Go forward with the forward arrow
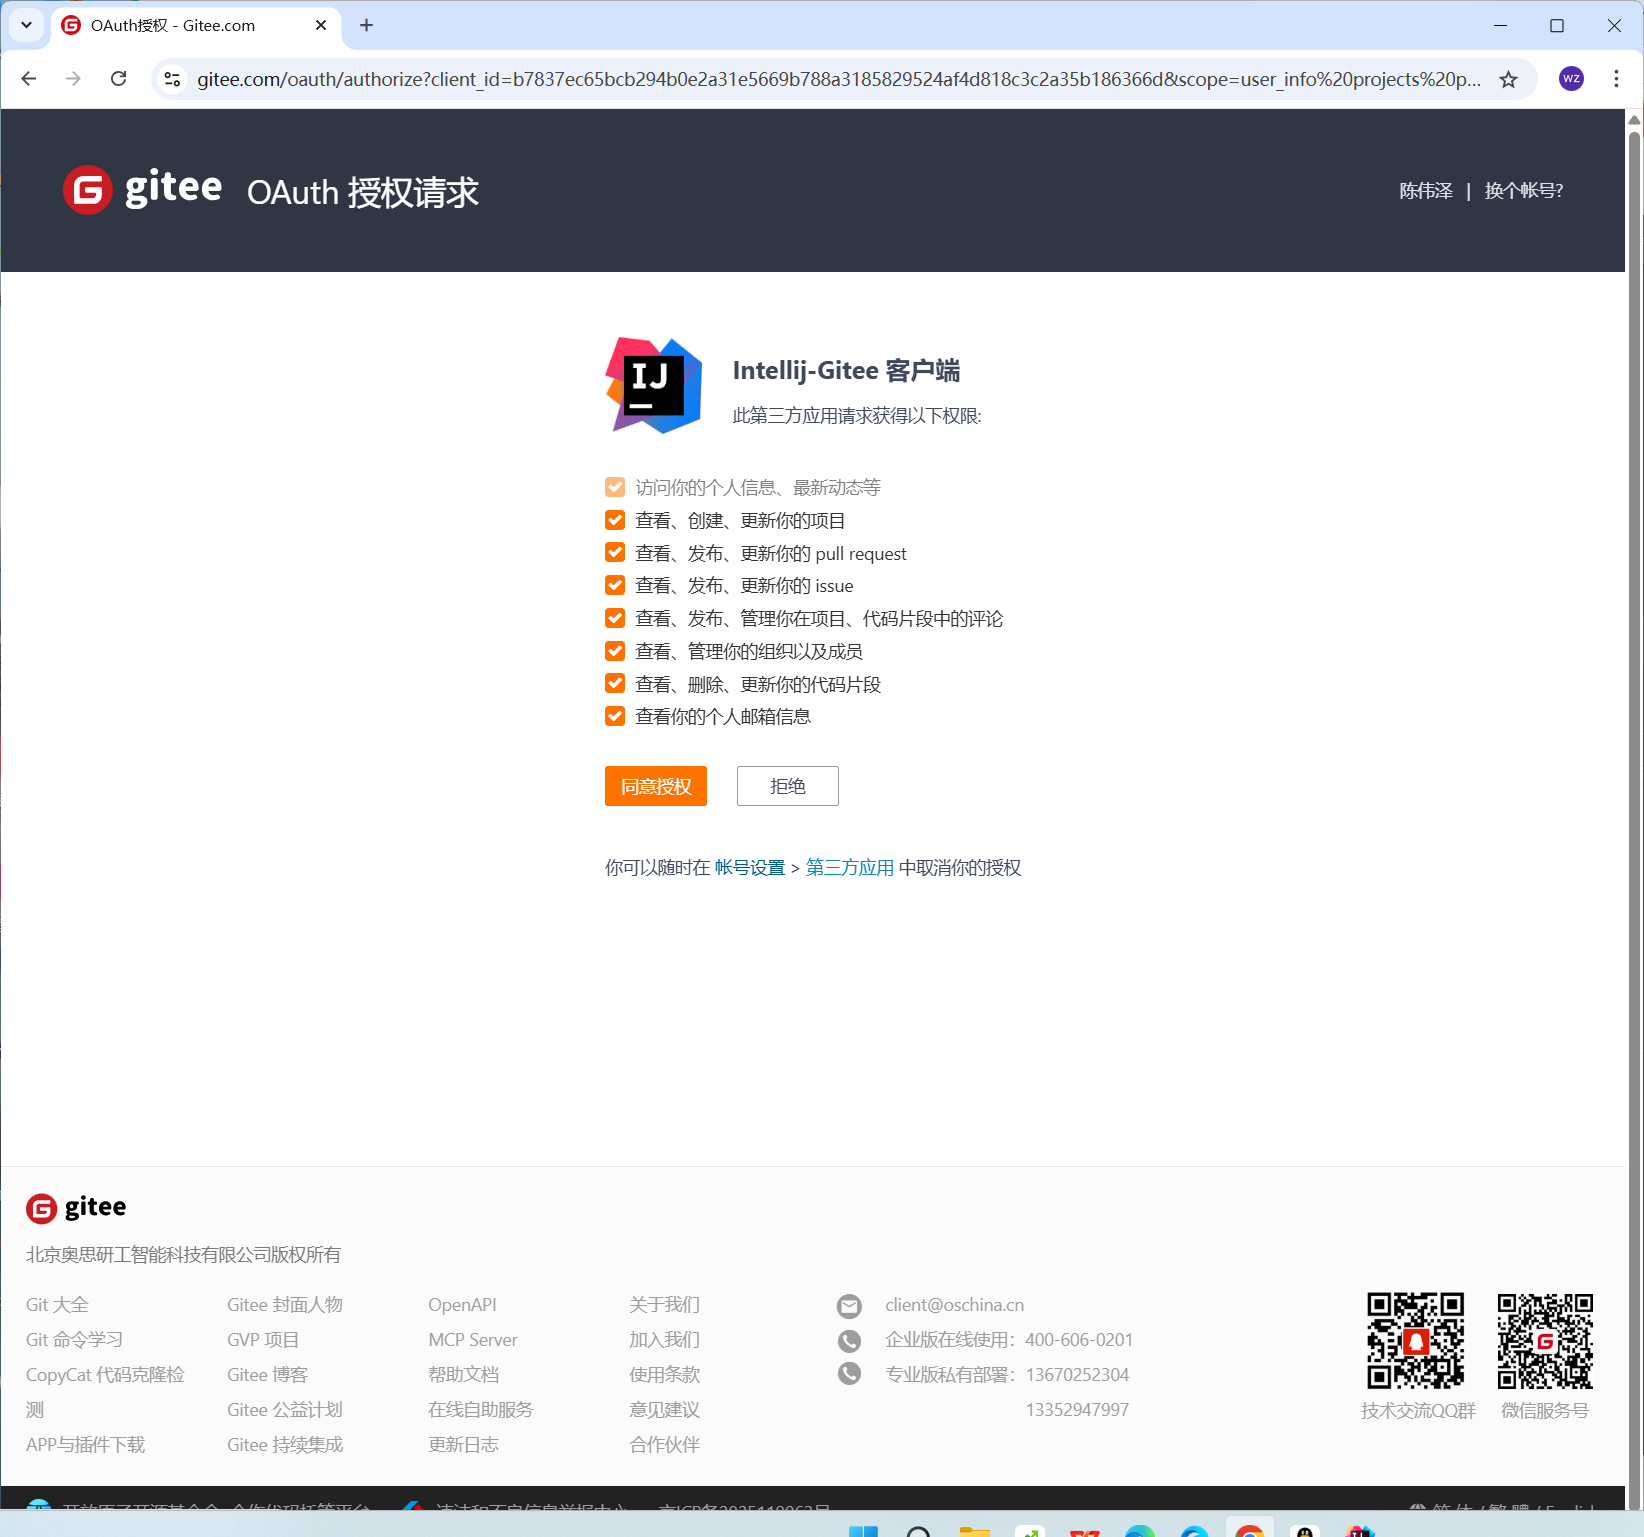Viewport: 1644px width, 1537px height. [x=73, y=79]
